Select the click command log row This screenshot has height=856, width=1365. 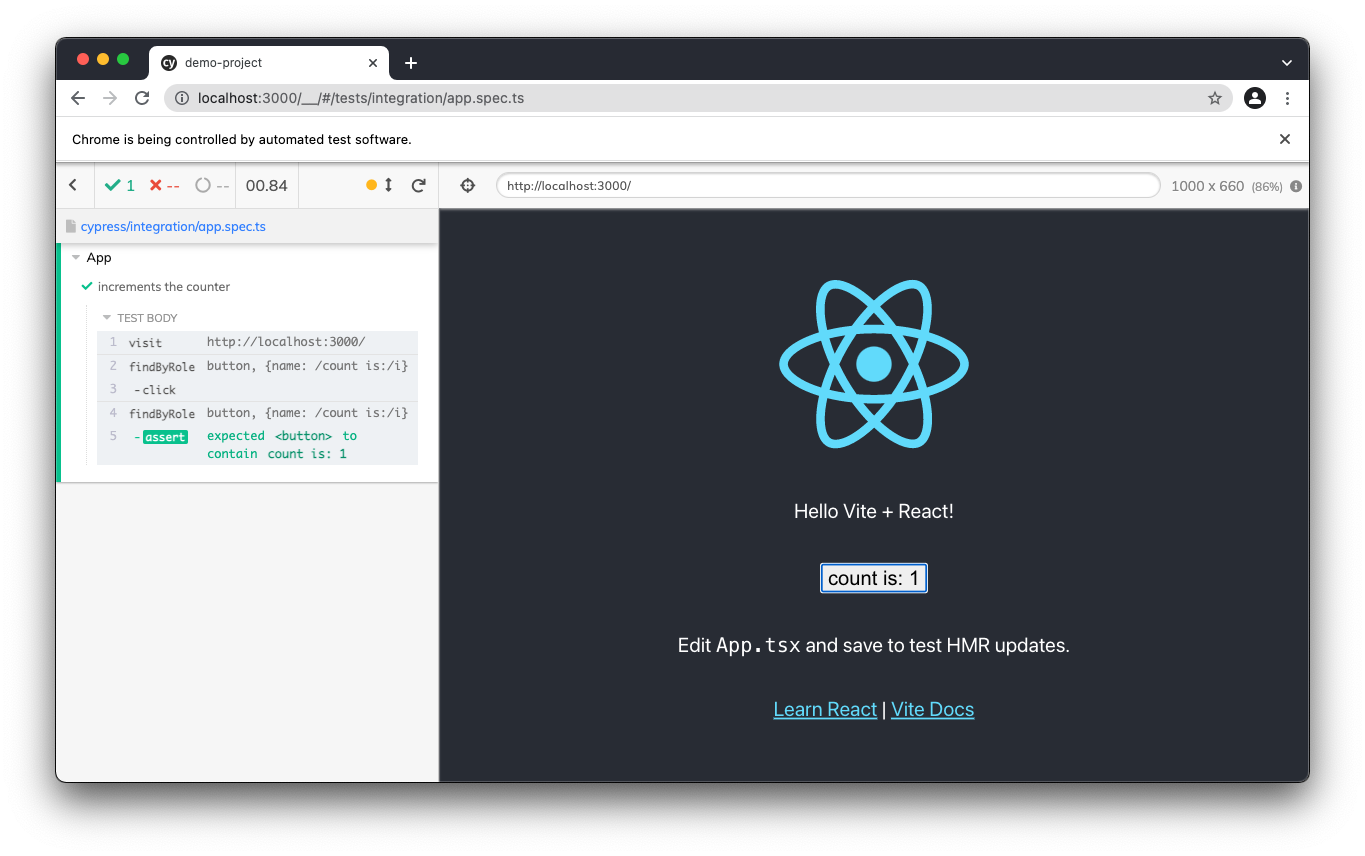[257, 390]
